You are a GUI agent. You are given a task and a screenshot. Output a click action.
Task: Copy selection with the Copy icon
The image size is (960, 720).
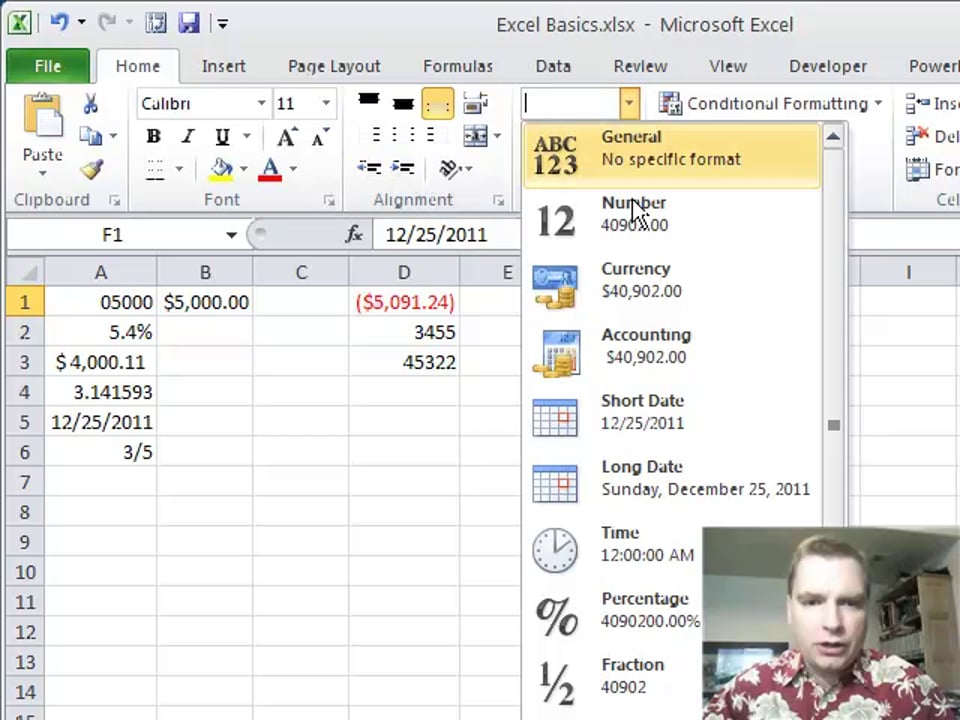(x=91, y=136)
